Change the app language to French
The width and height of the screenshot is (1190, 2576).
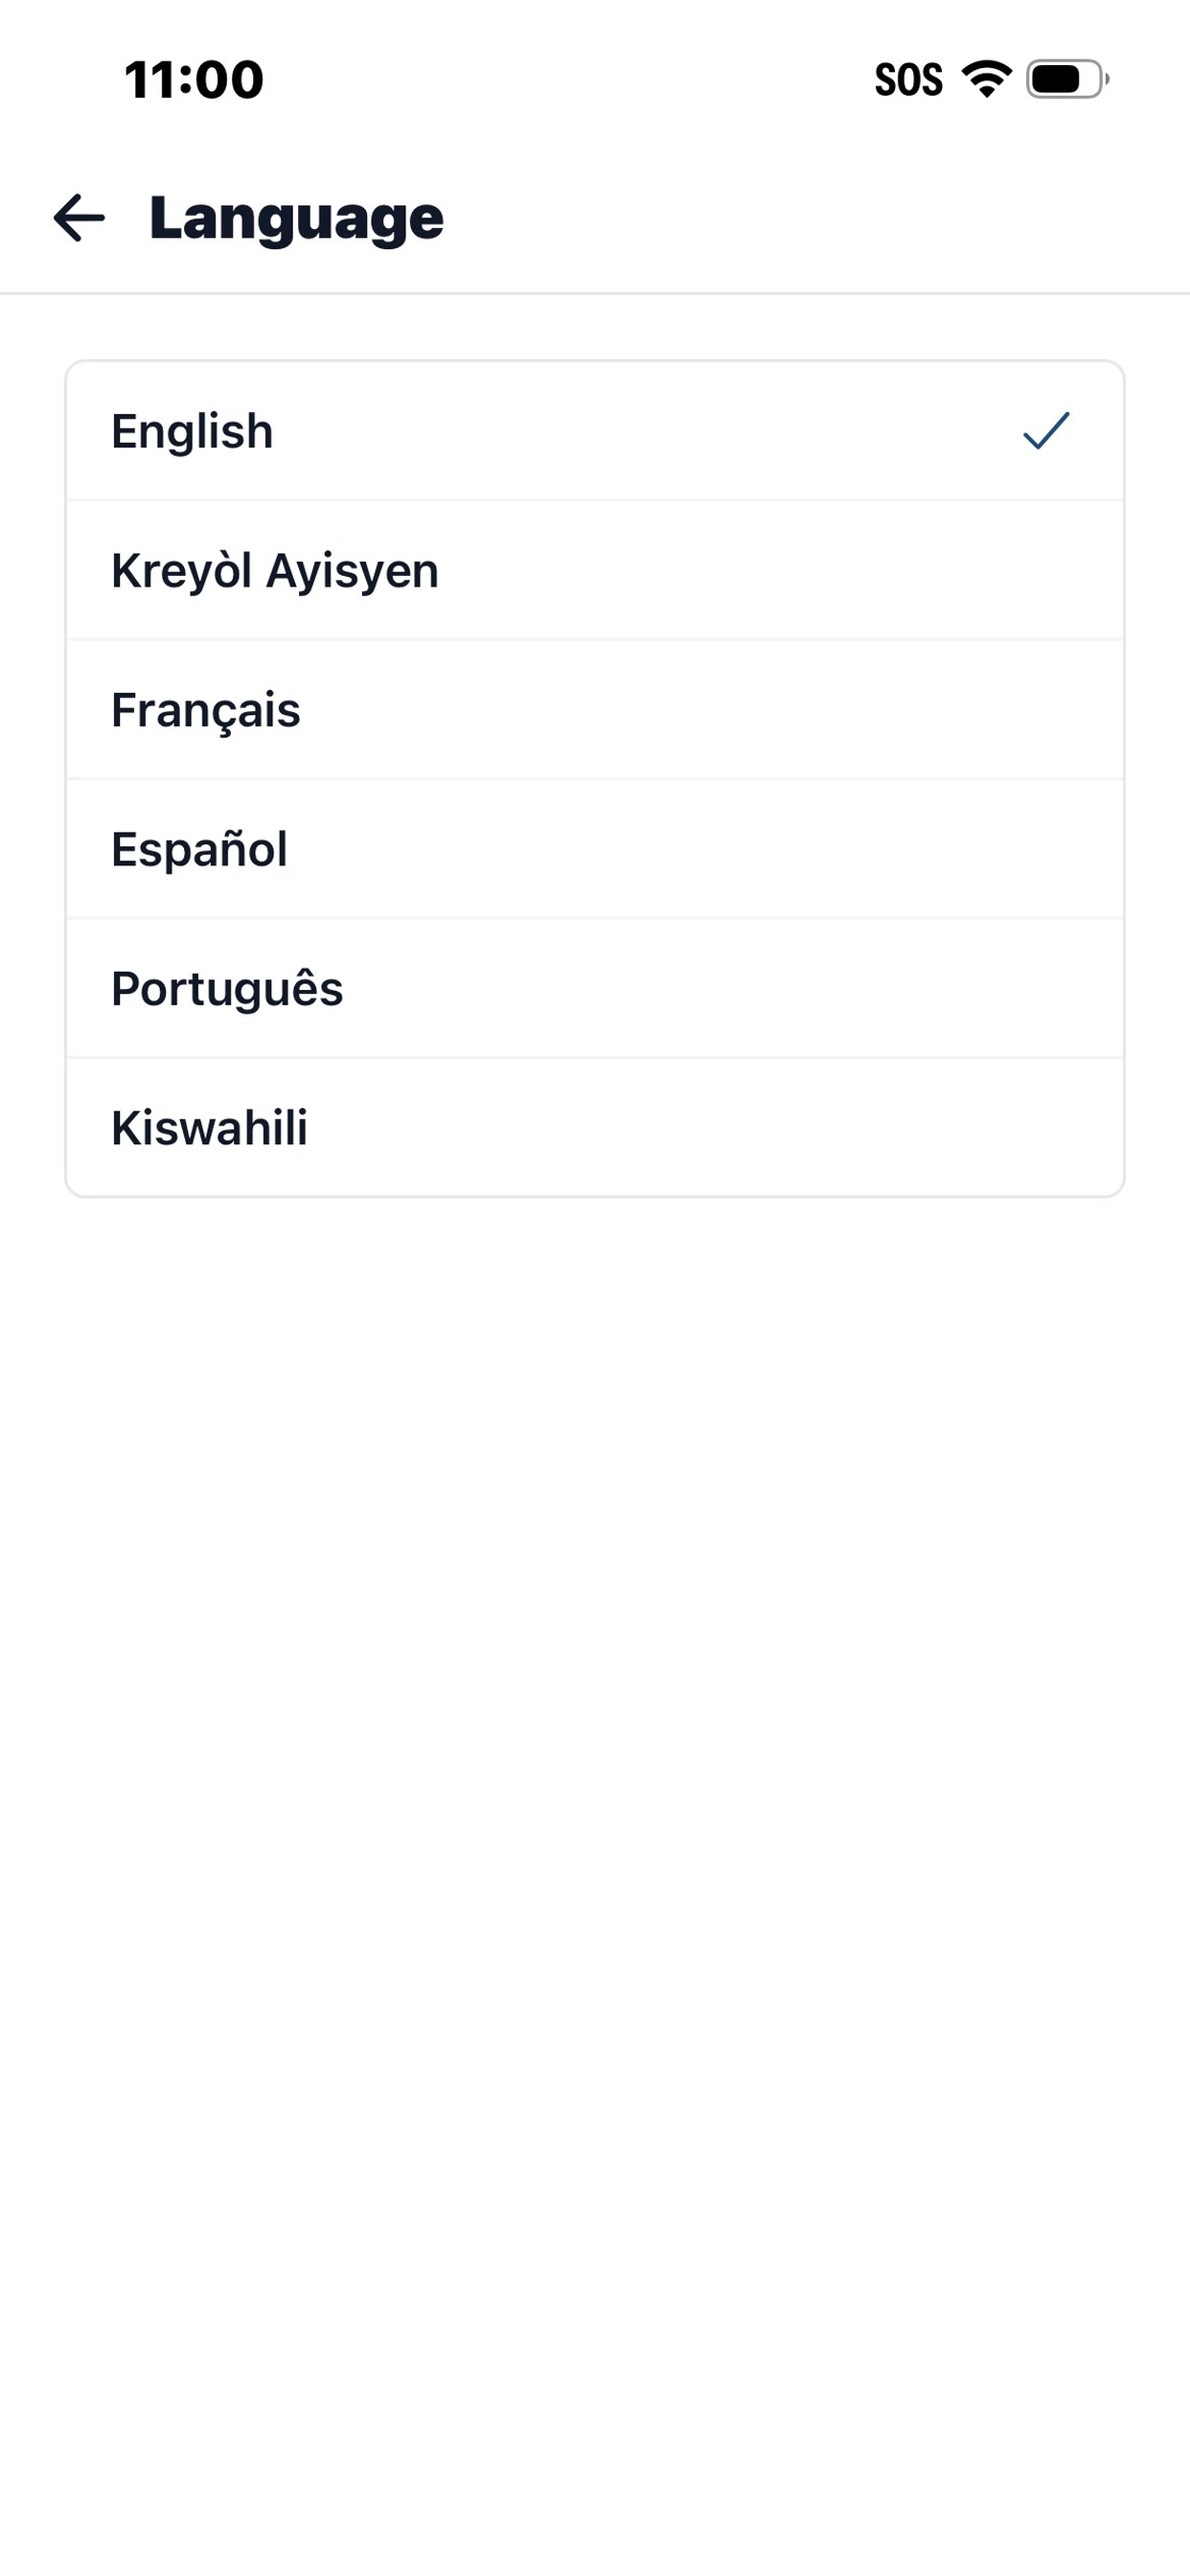point(595,709)
